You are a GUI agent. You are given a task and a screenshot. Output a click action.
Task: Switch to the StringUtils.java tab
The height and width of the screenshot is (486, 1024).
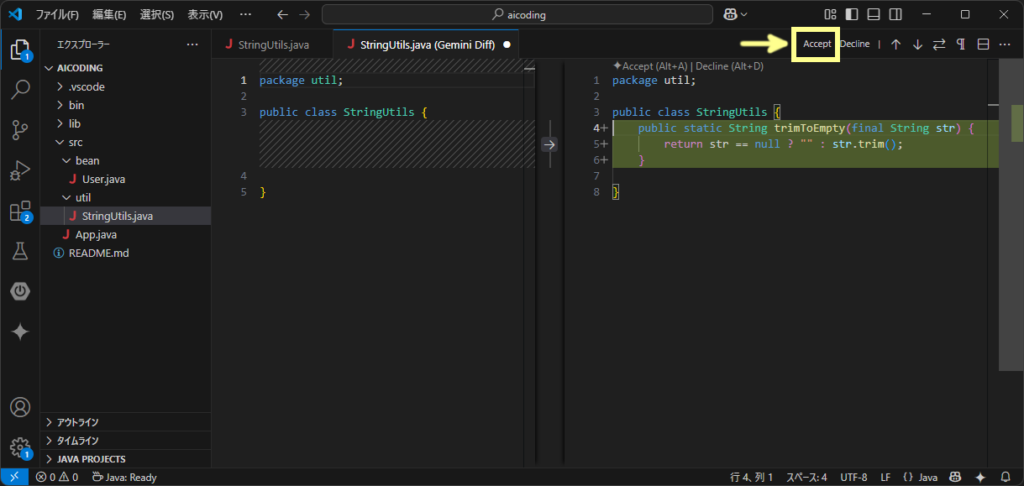click(272, 44)
